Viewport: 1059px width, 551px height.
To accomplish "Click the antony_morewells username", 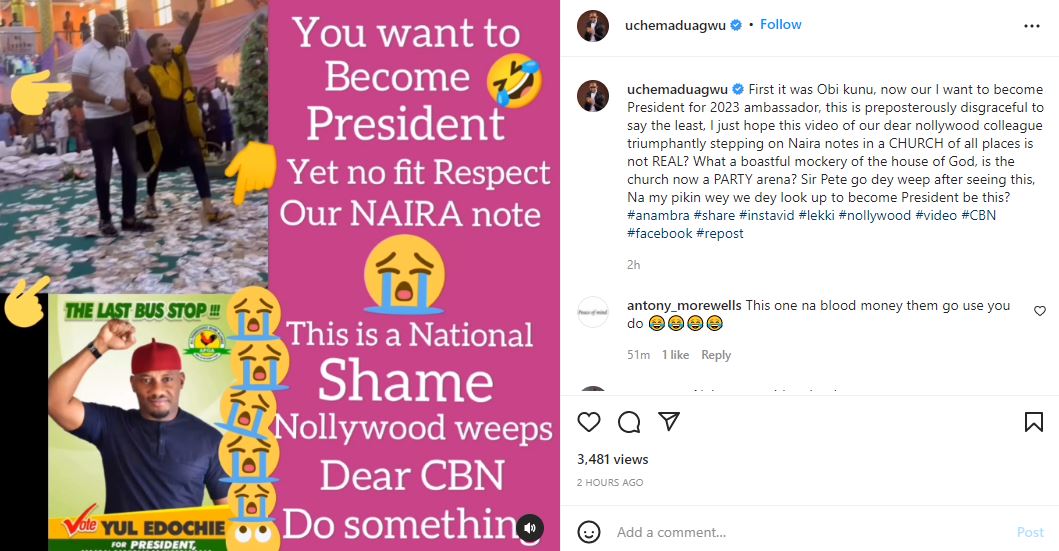I will click(684, 306).
